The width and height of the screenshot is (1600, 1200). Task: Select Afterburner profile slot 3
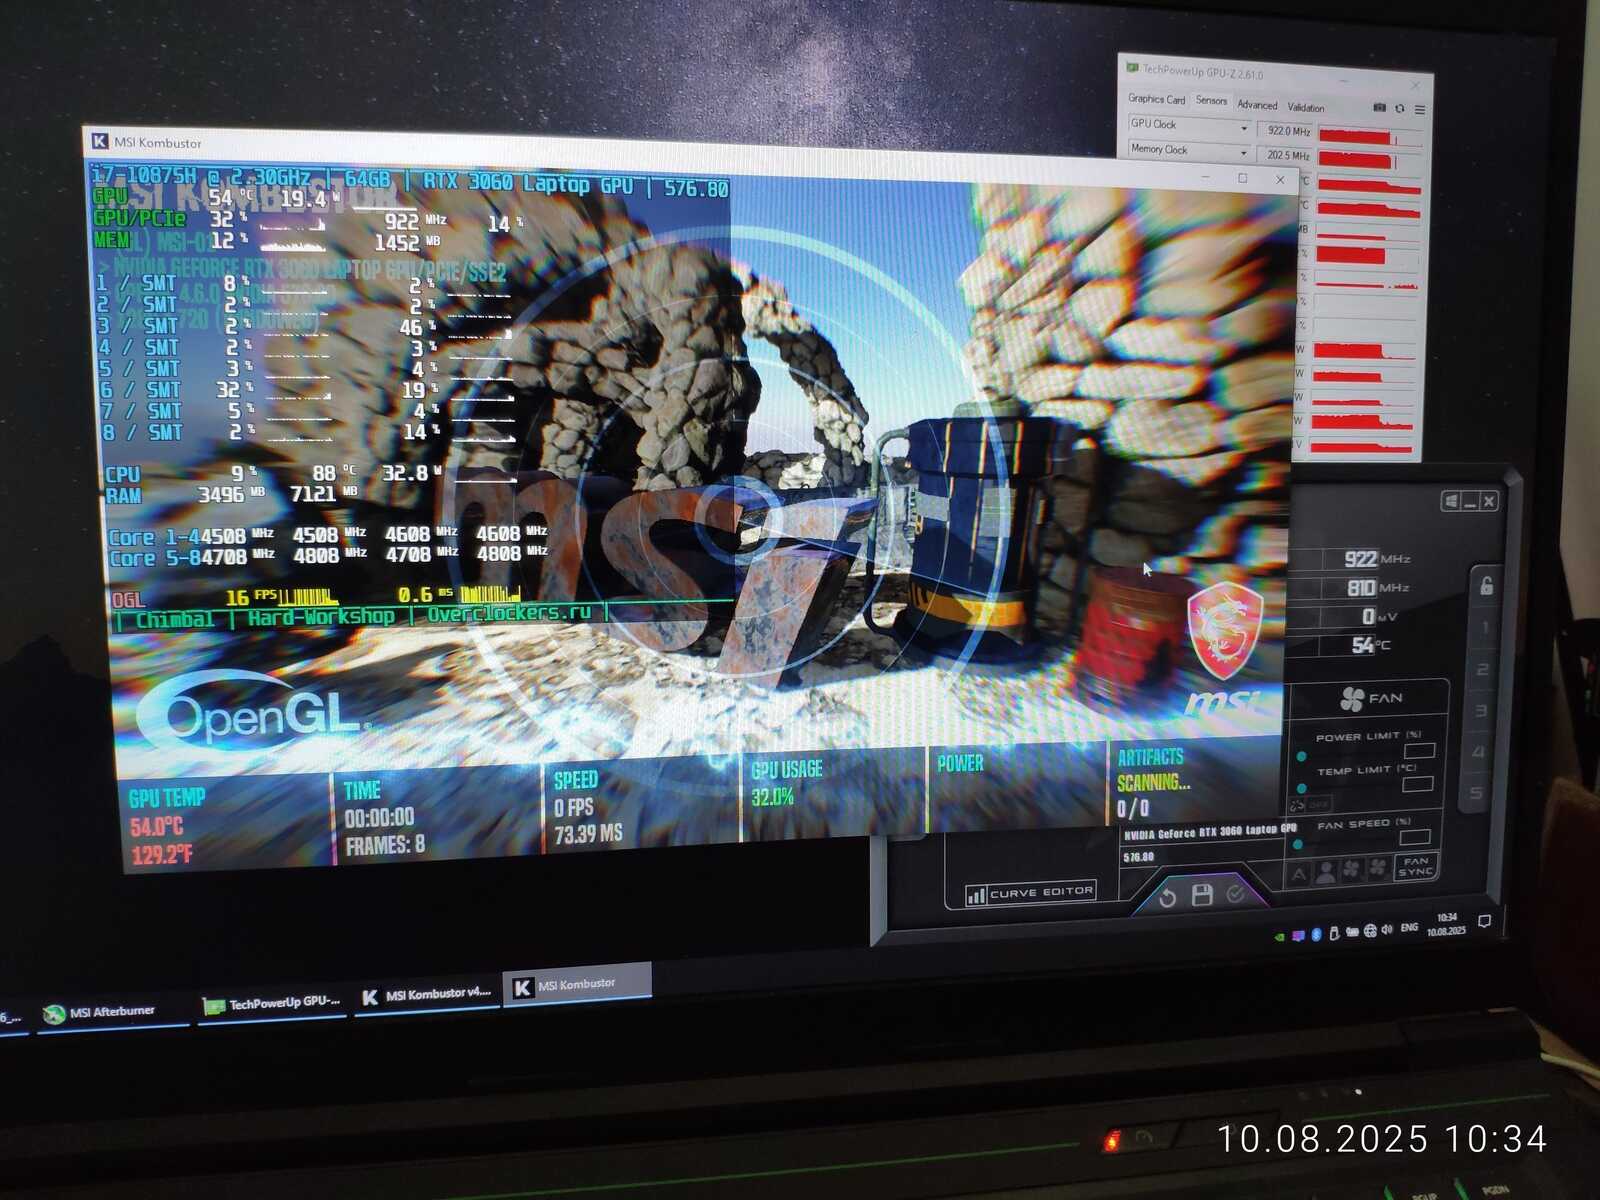pyautogui.click(x=1481, y=711)
